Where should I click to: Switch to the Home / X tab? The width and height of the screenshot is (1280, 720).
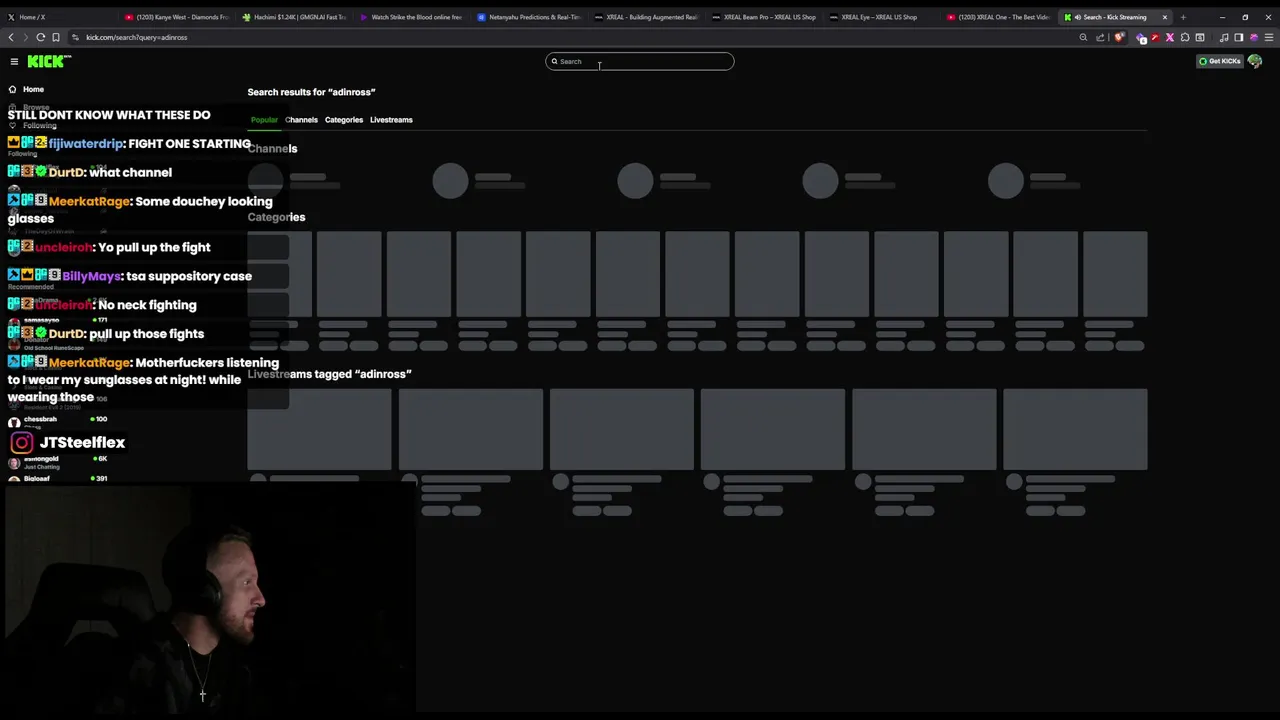pyautogui.click(x=58, y=17)
